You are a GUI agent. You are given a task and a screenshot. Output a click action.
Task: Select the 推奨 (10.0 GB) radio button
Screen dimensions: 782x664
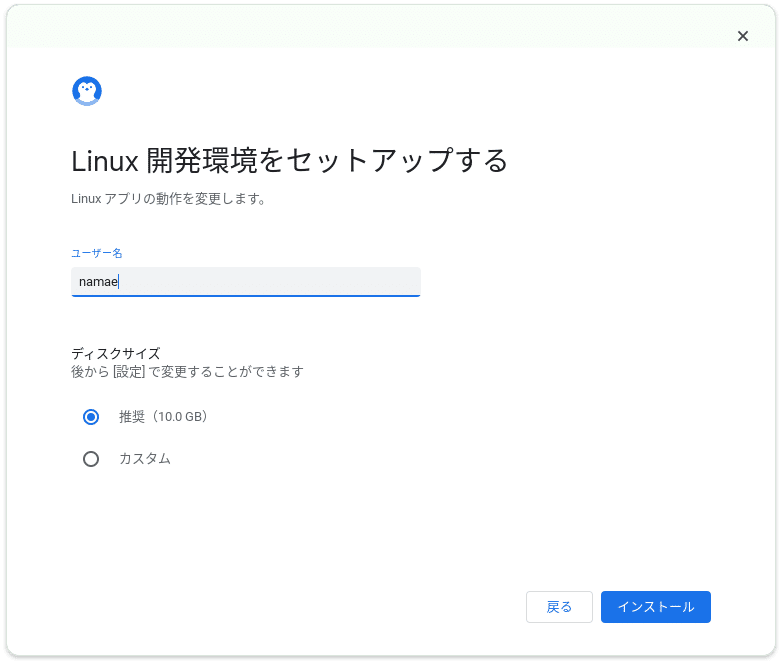pyautogui.click(x=91, y=417)
